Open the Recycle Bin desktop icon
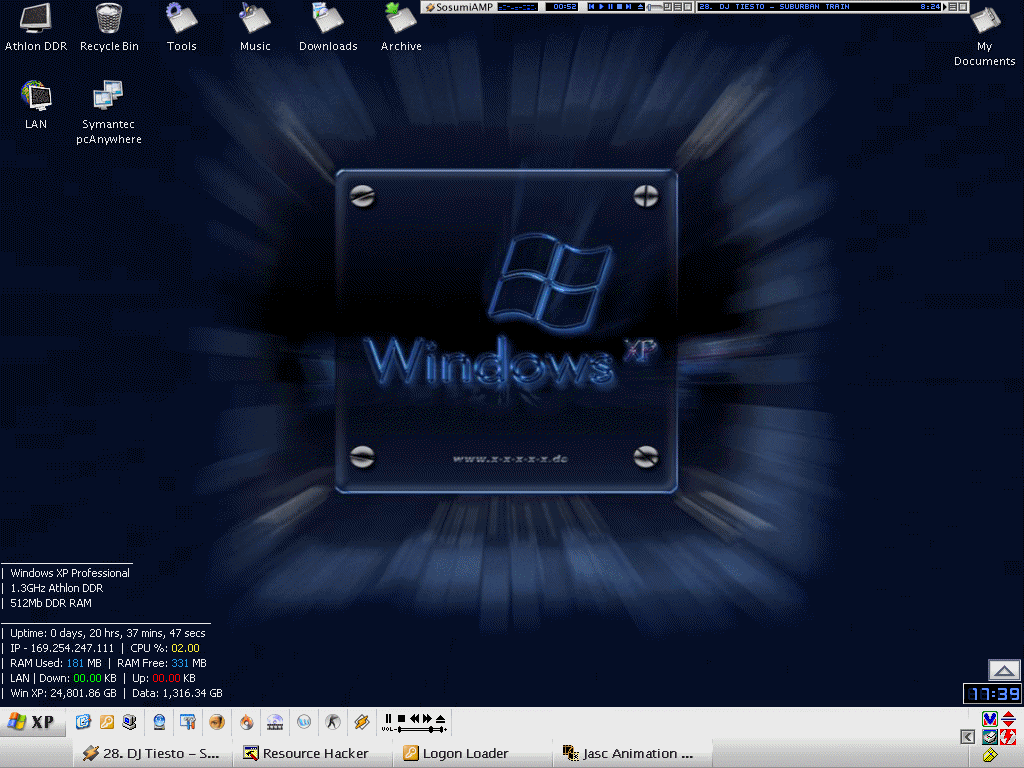The width and height of the screenshot is (1024, 768). 109,19
